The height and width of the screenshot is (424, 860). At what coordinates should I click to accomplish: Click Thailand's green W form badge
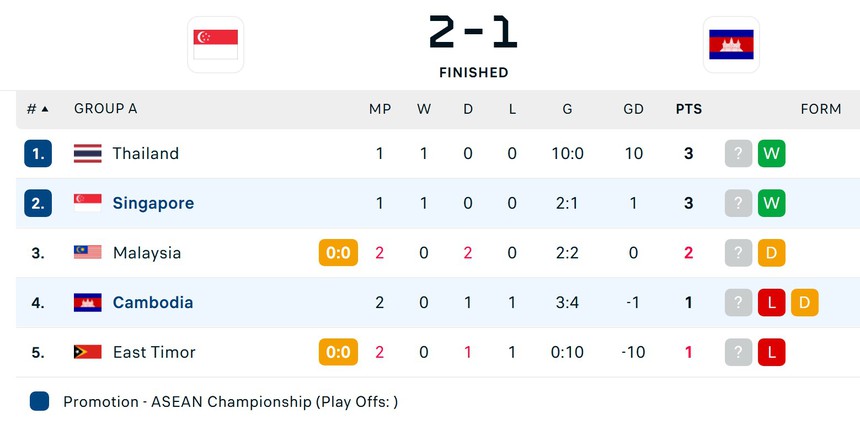(771, 153)
